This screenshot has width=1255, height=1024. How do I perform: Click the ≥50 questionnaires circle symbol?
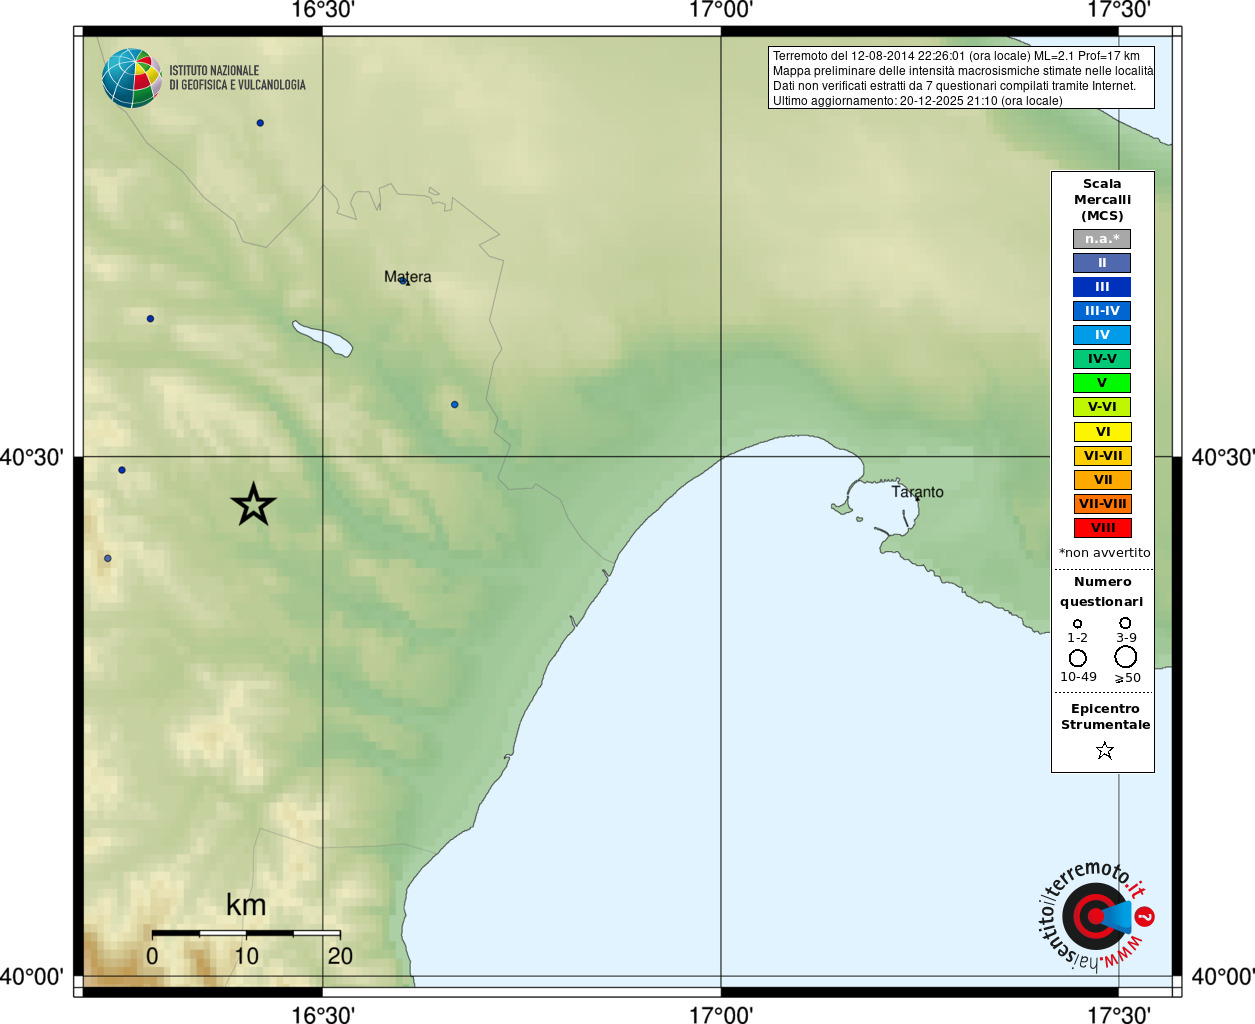click(x=1125, y=657)
